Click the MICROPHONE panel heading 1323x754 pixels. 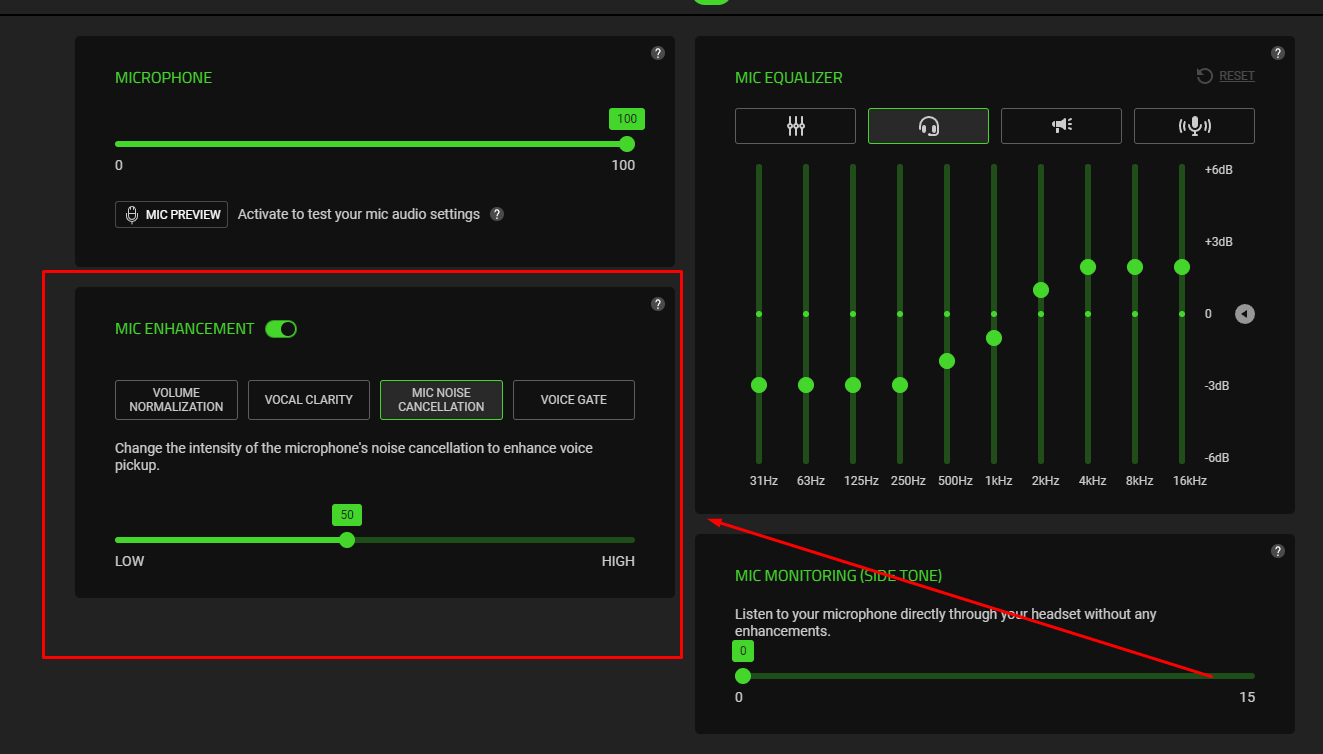point(163,78)
